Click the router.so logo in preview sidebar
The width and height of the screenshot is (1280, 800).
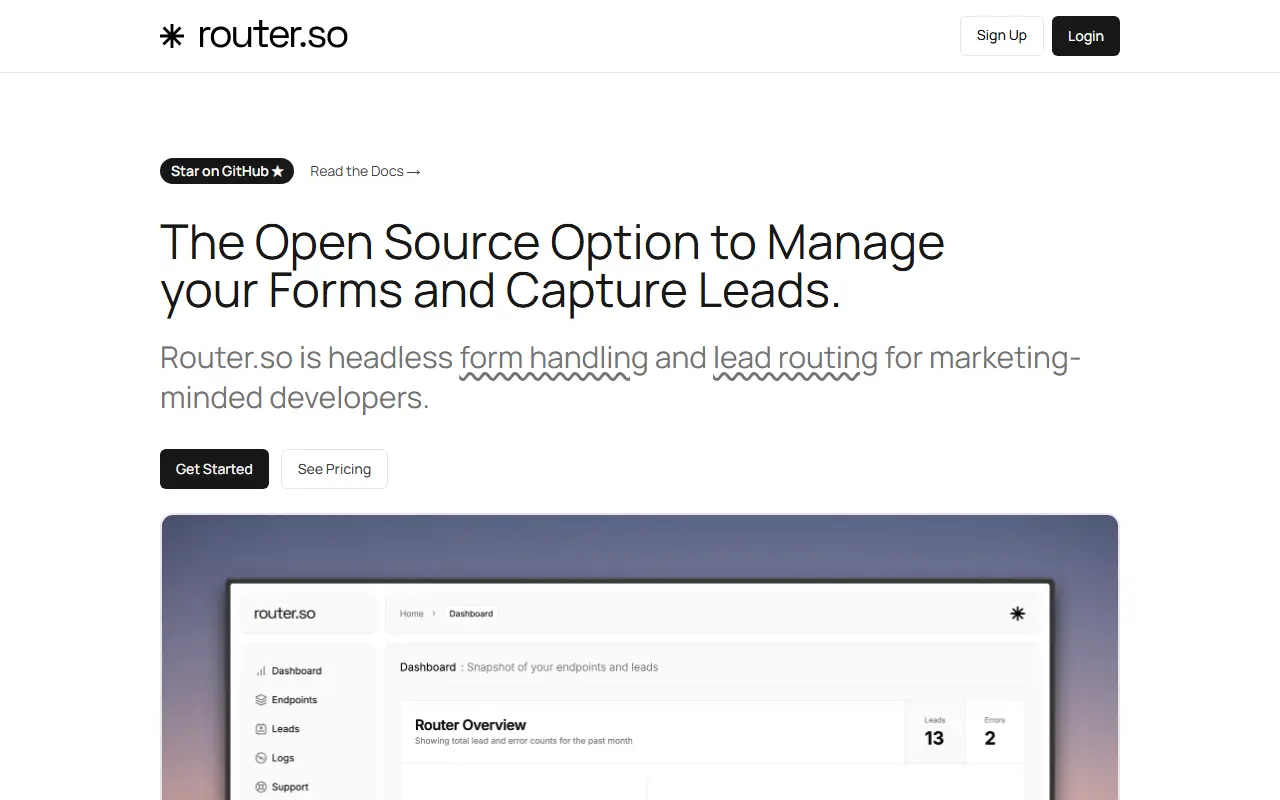[x=285, y=613]
